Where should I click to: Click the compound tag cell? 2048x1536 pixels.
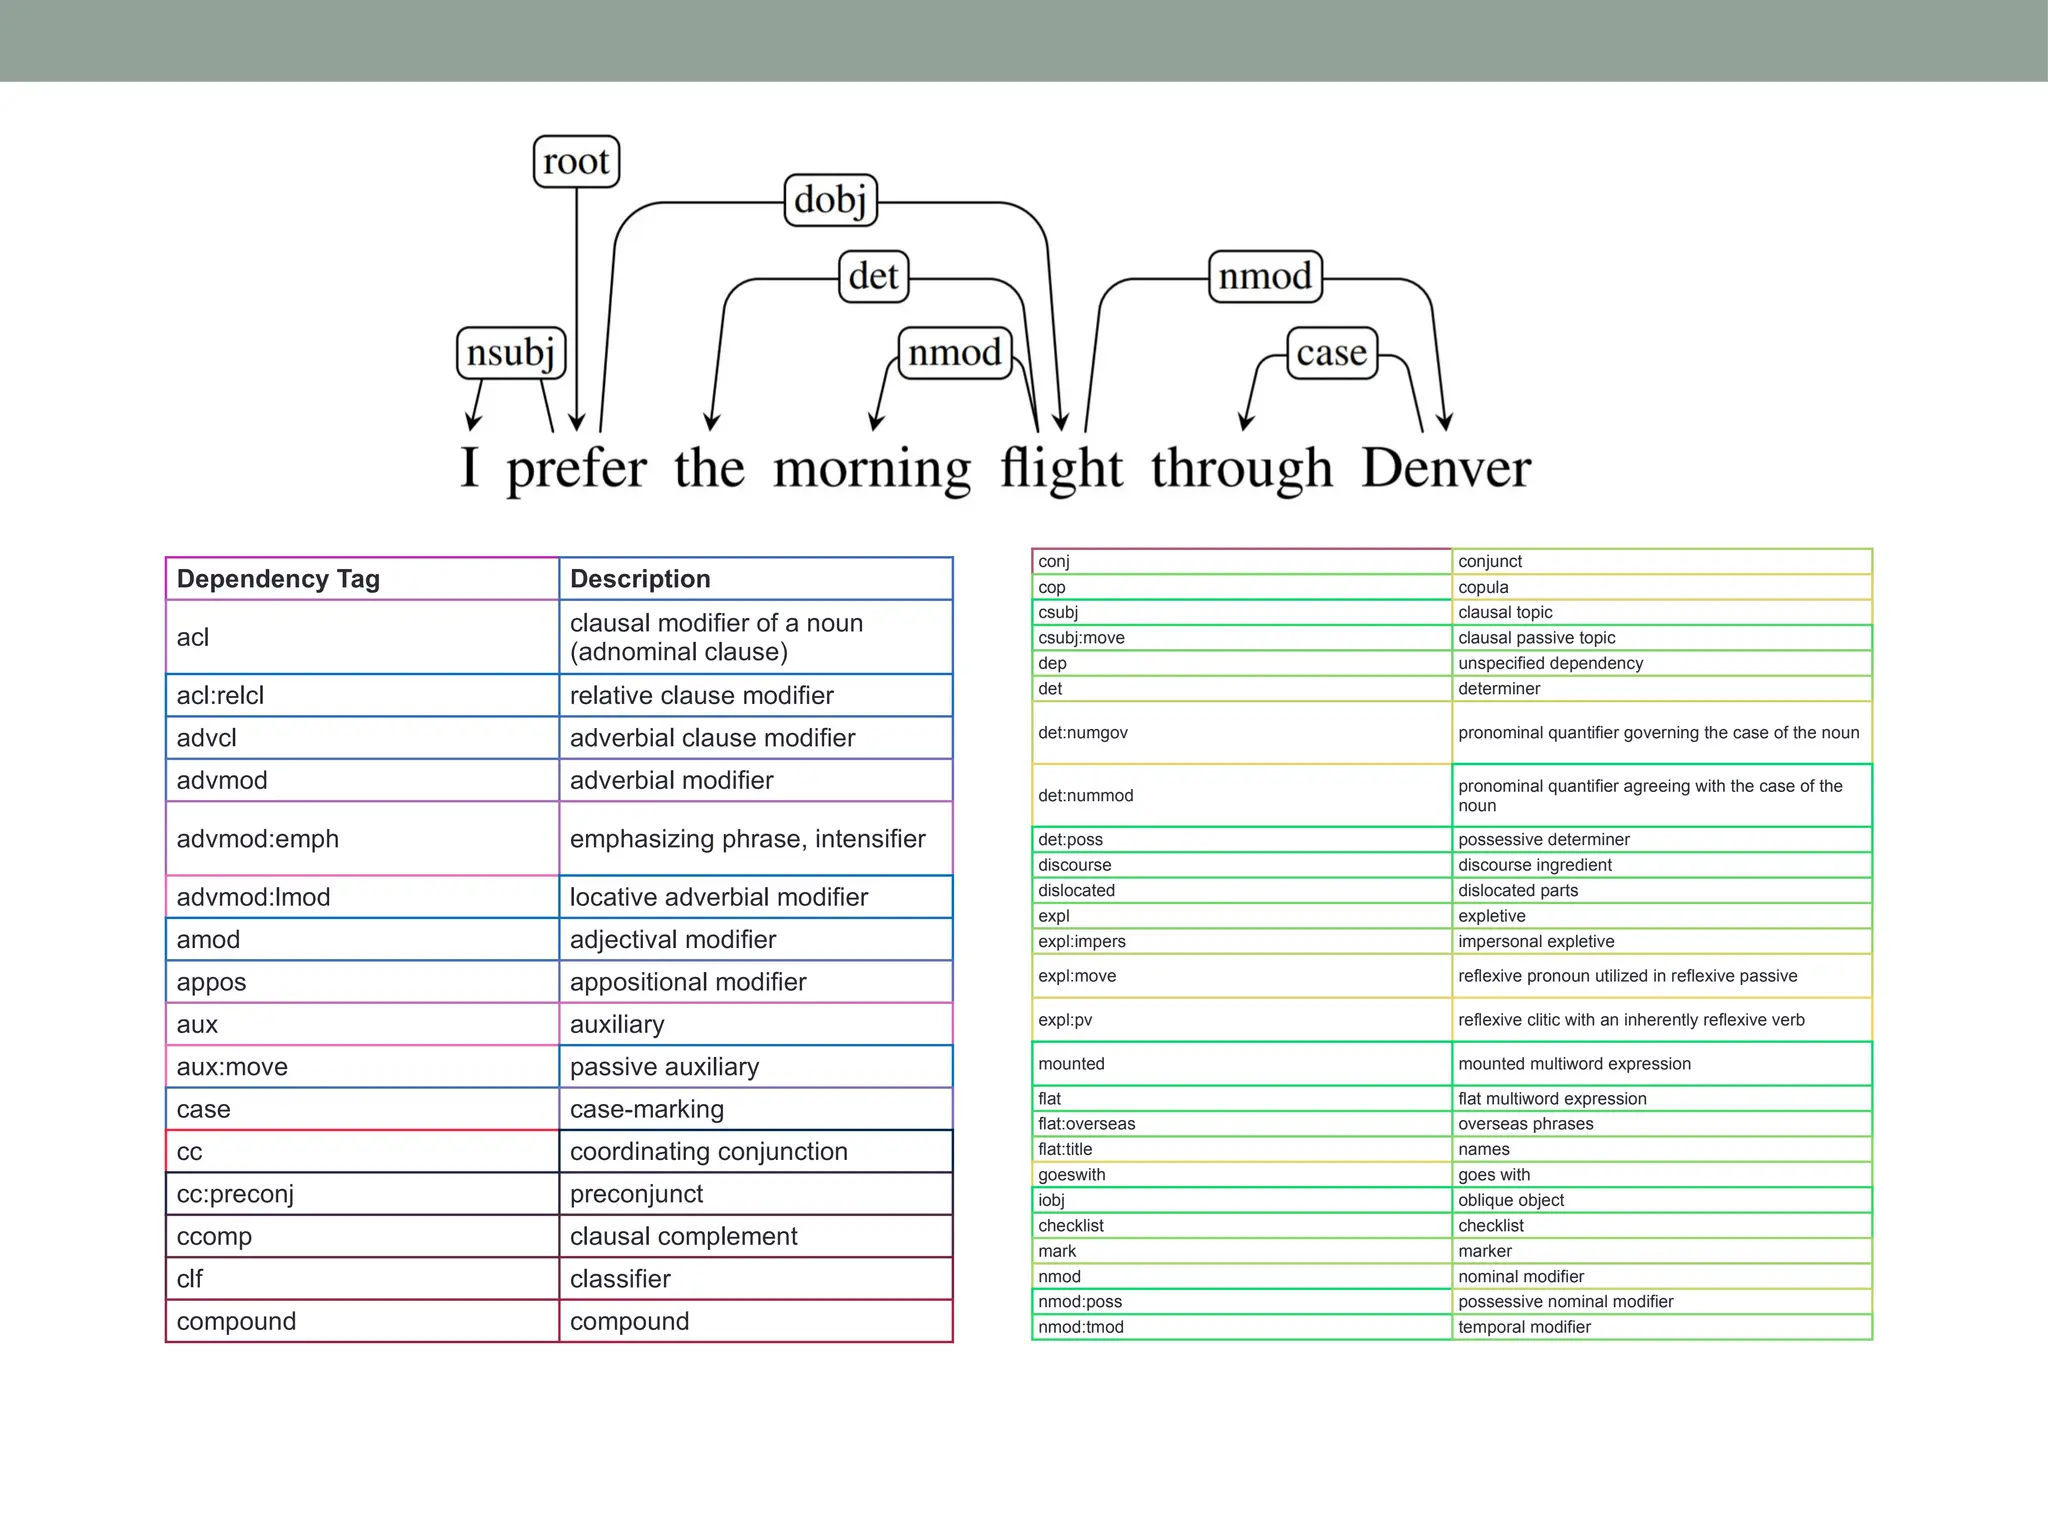pyautogui.click(x=361, y=1321)
